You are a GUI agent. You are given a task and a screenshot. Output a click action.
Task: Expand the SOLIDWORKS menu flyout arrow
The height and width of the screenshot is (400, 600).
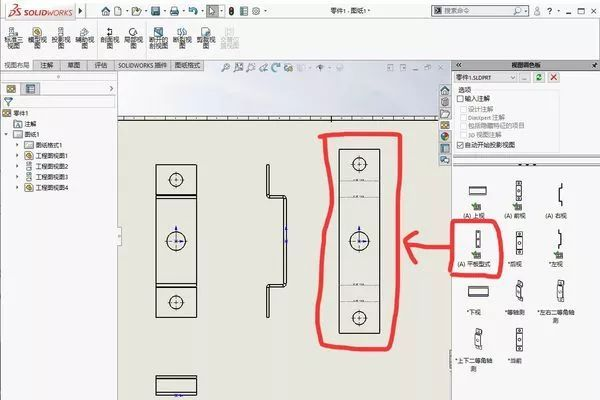(x=80, y=11)
